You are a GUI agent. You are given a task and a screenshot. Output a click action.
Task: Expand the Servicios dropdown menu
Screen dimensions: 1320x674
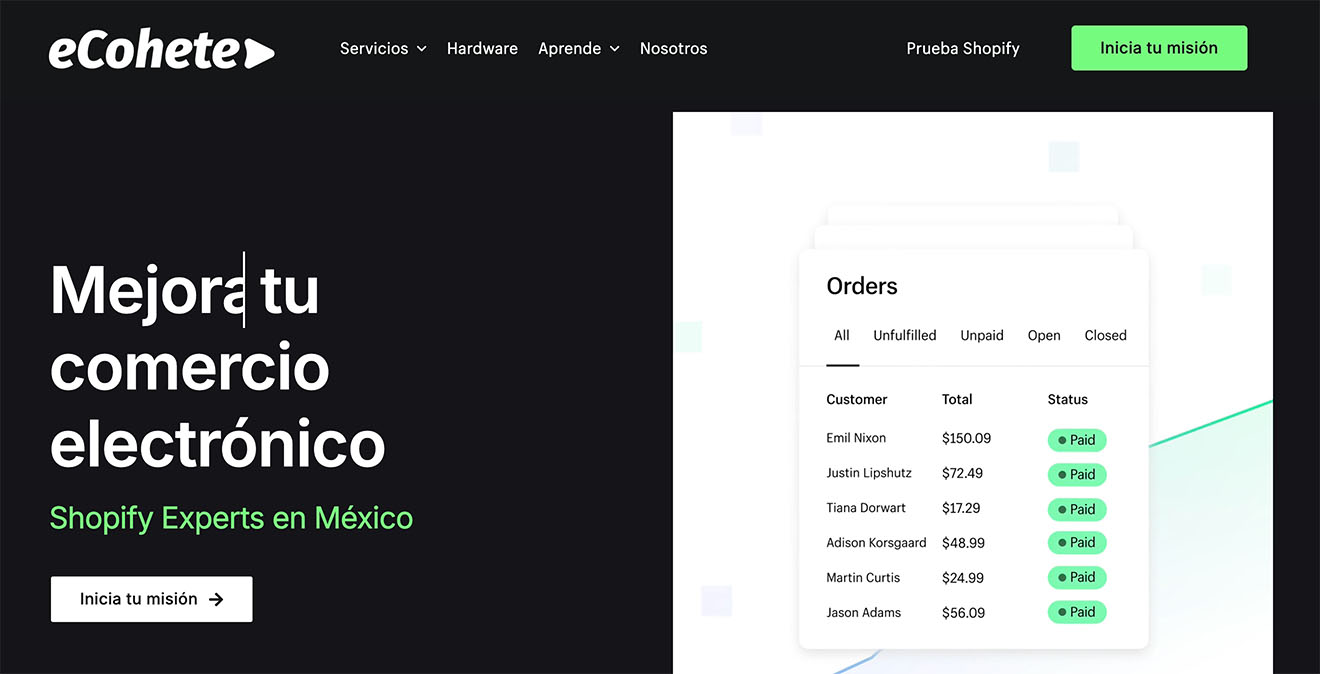tap(383, 48)
